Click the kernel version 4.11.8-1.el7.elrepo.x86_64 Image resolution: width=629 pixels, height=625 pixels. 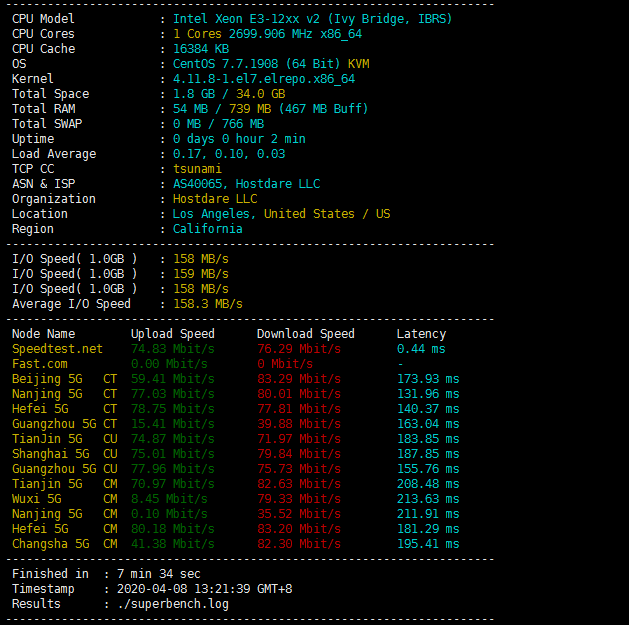point(263,79)
